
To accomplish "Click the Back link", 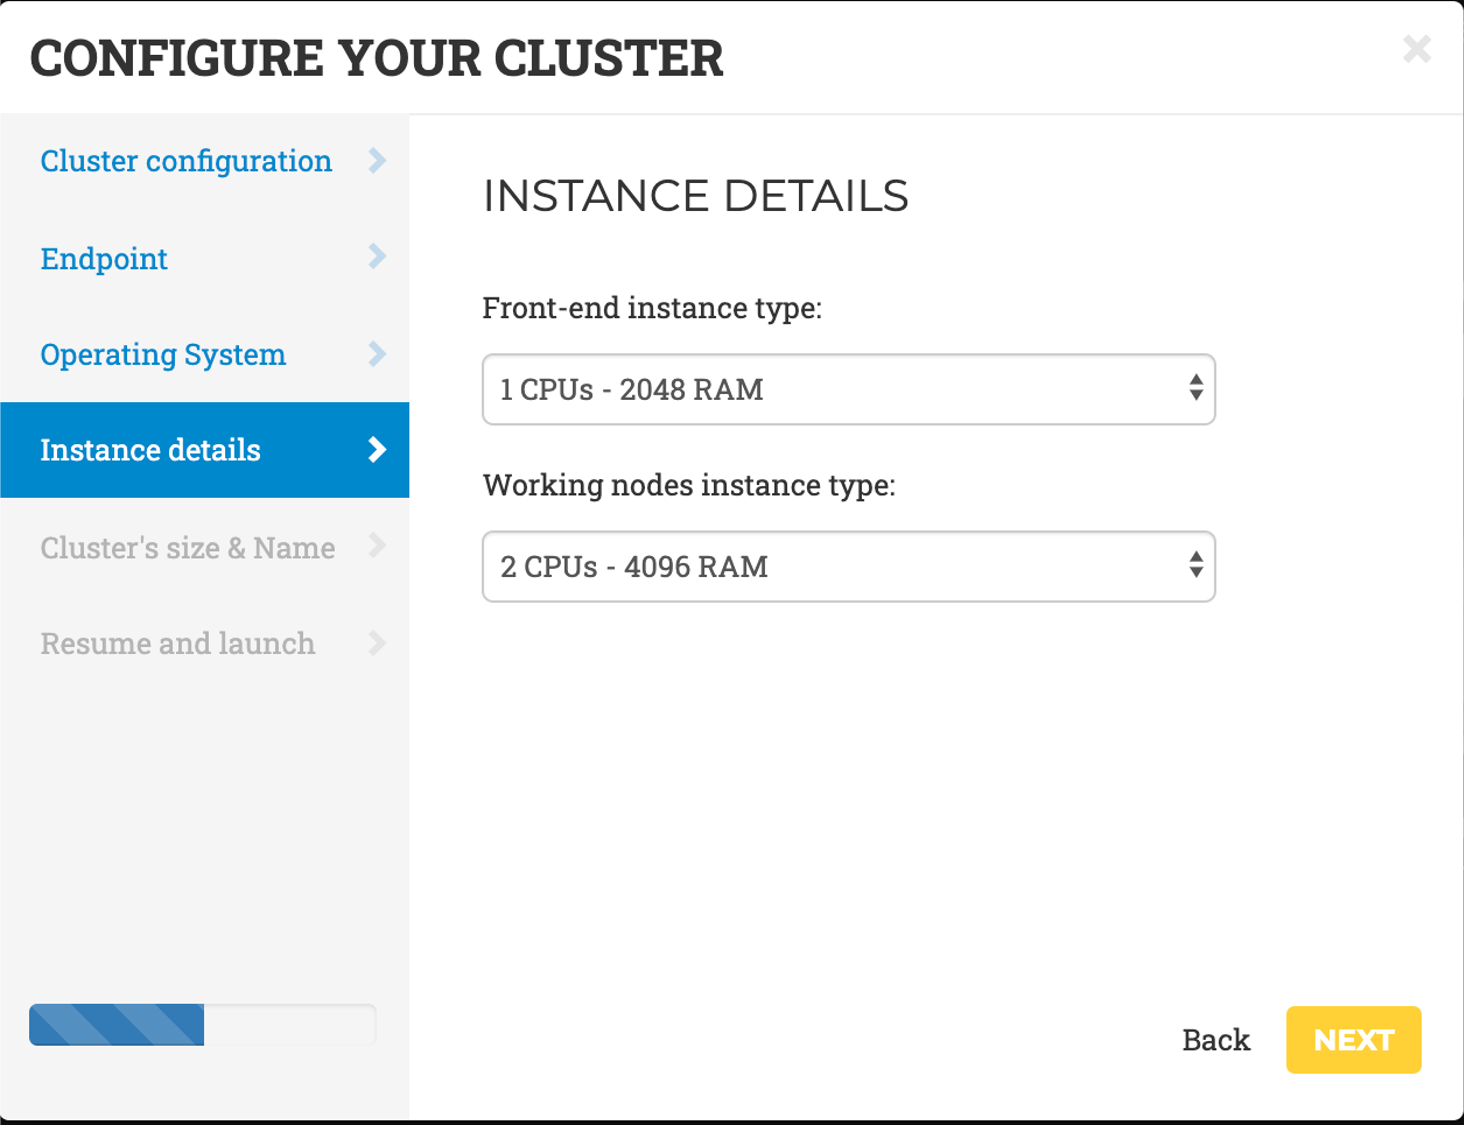I will click(x=1215, y=1039).
